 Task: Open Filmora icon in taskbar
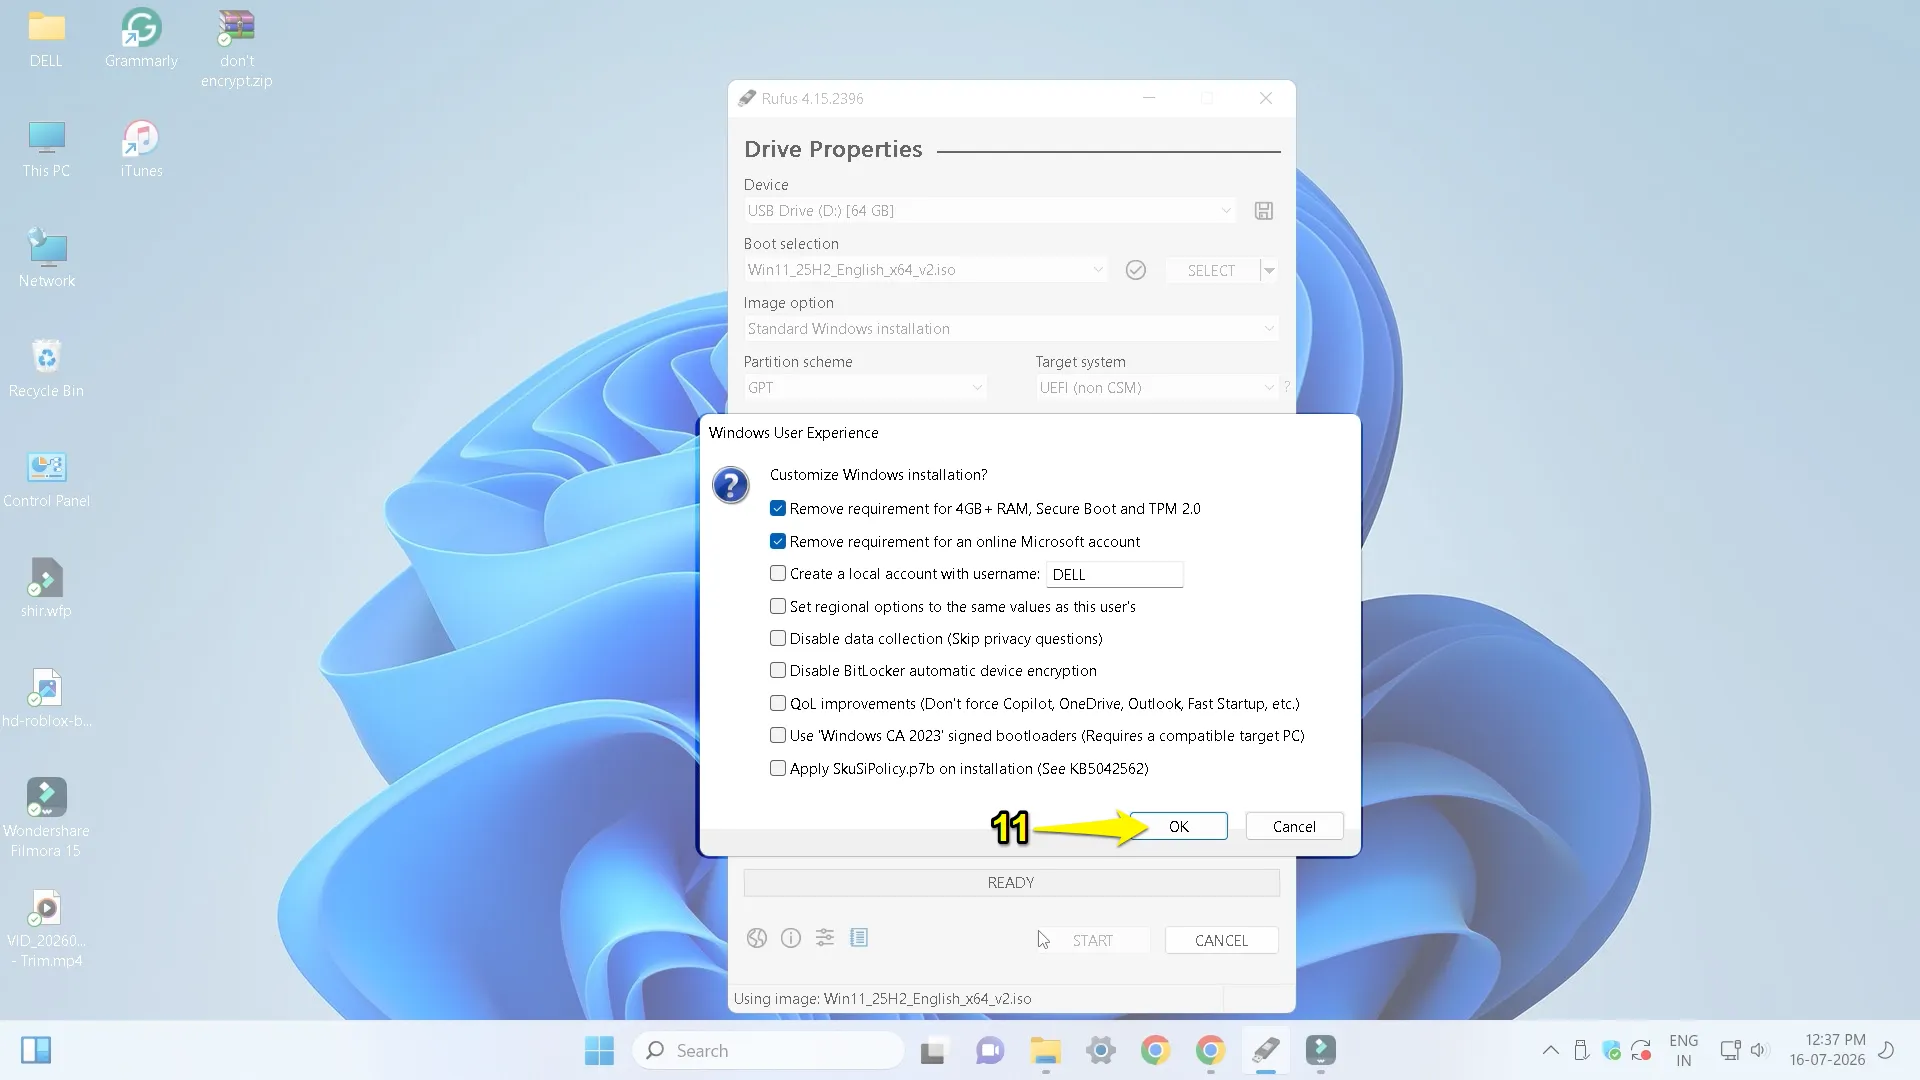point(1321,1050)
